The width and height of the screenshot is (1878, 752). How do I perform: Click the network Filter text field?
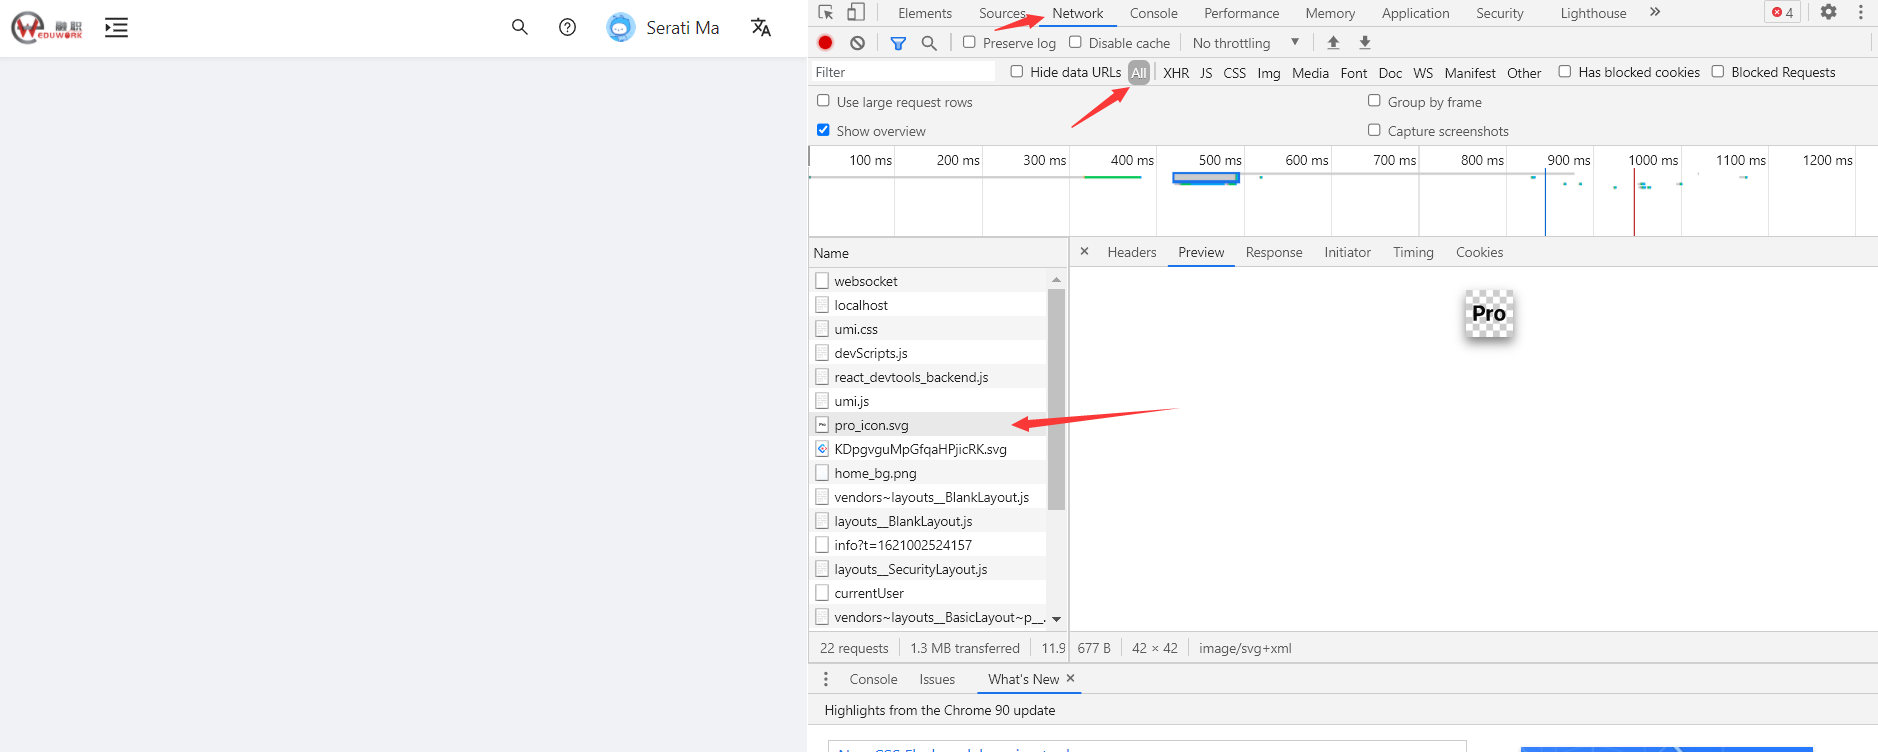(x=902, y=72)
